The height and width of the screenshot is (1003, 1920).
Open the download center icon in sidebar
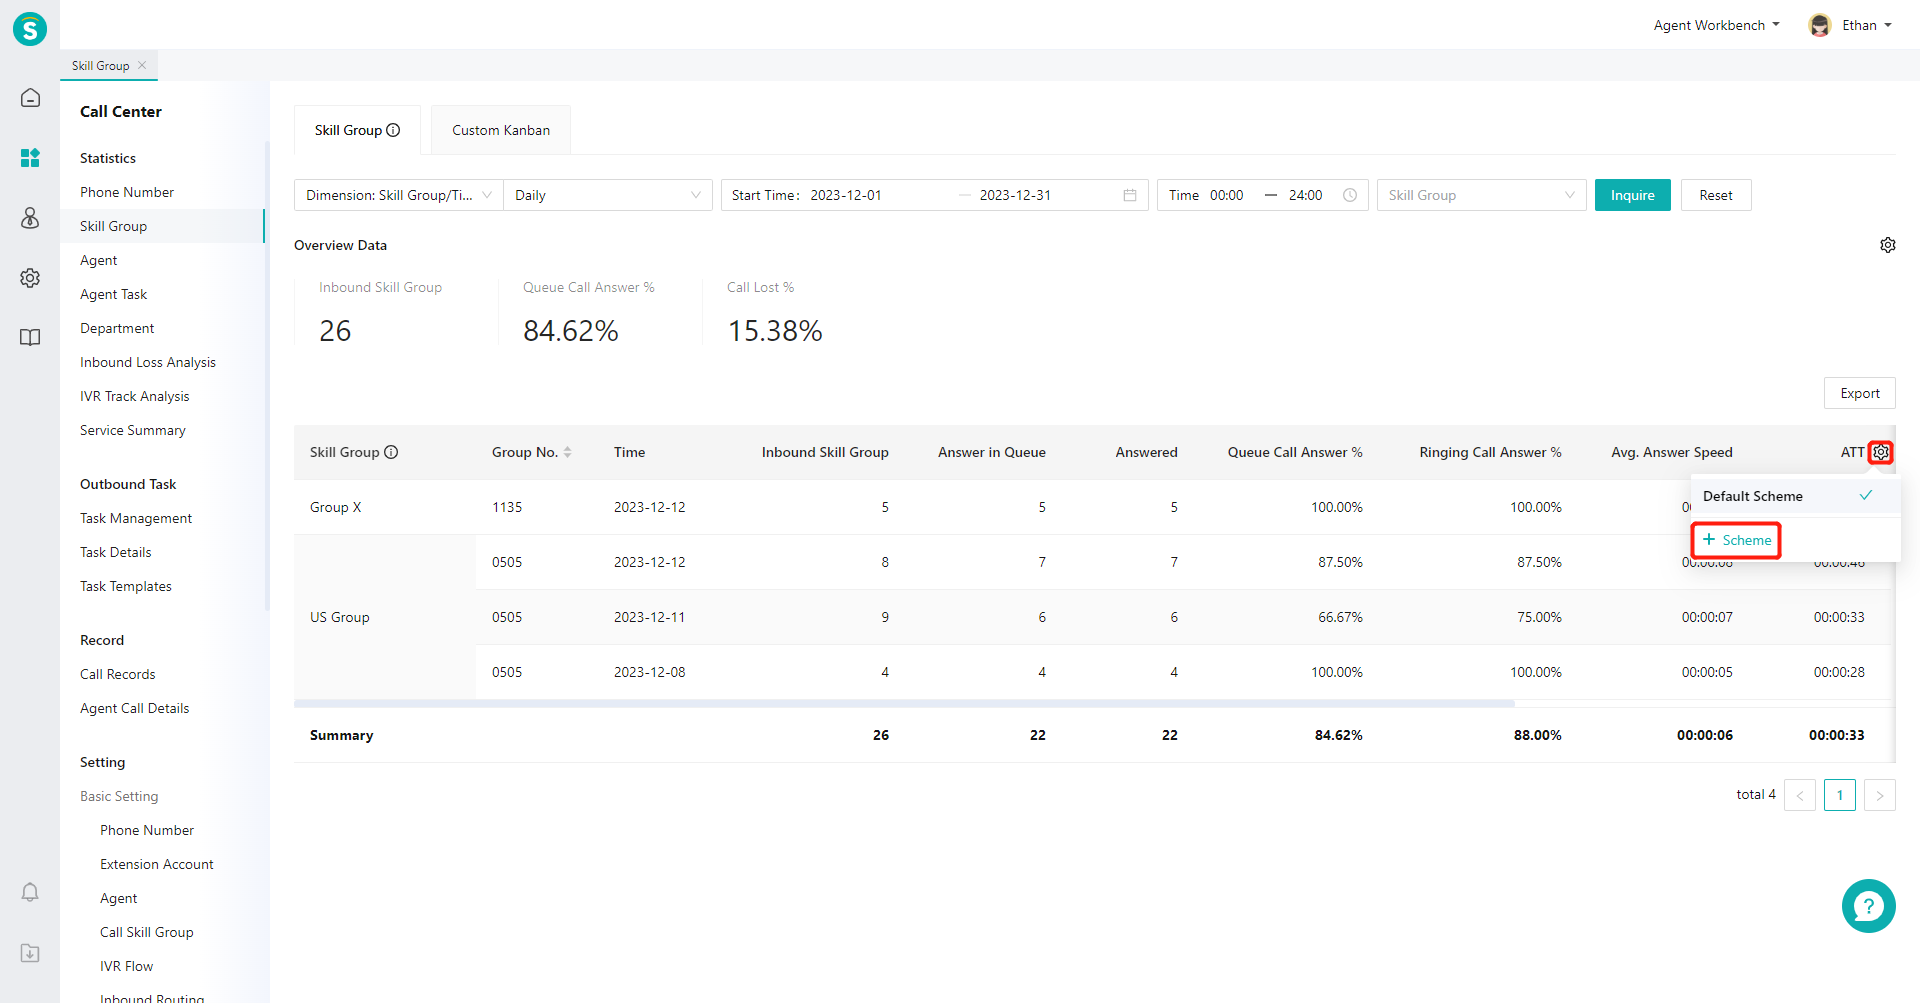pos(30,953)
